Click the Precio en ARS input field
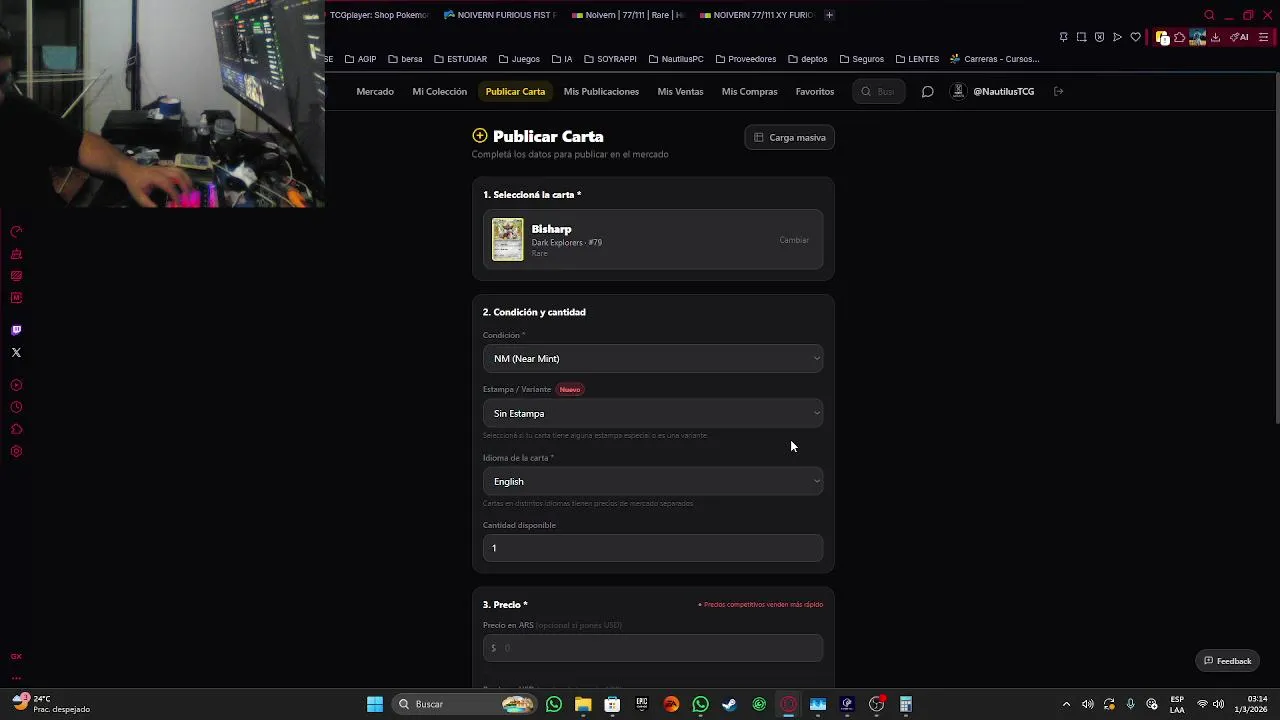This screenshot has height=720, width=1280. point(653,648)
